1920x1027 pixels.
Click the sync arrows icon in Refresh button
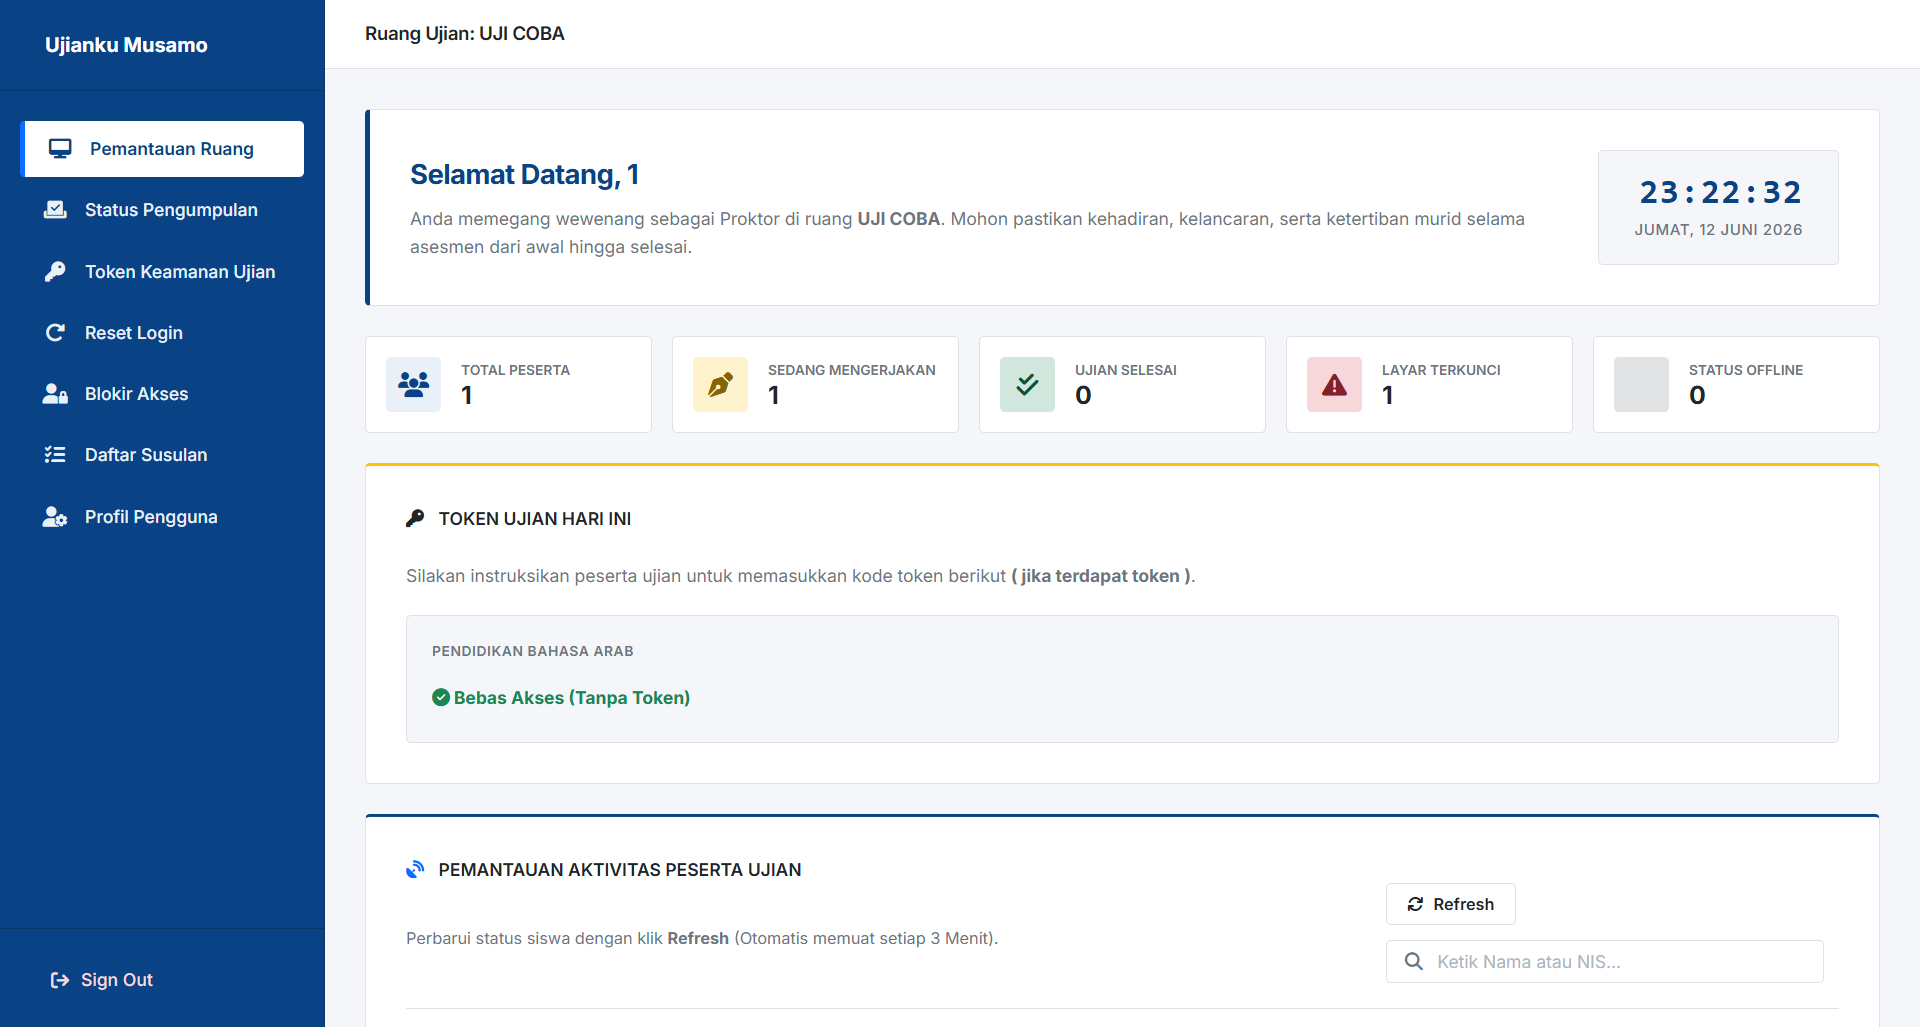click(x=1415, y=904)
